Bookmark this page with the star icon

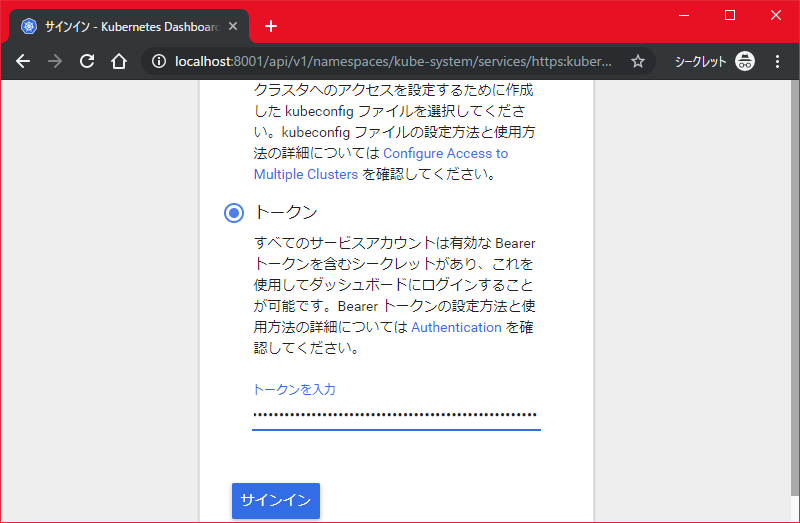638,61
